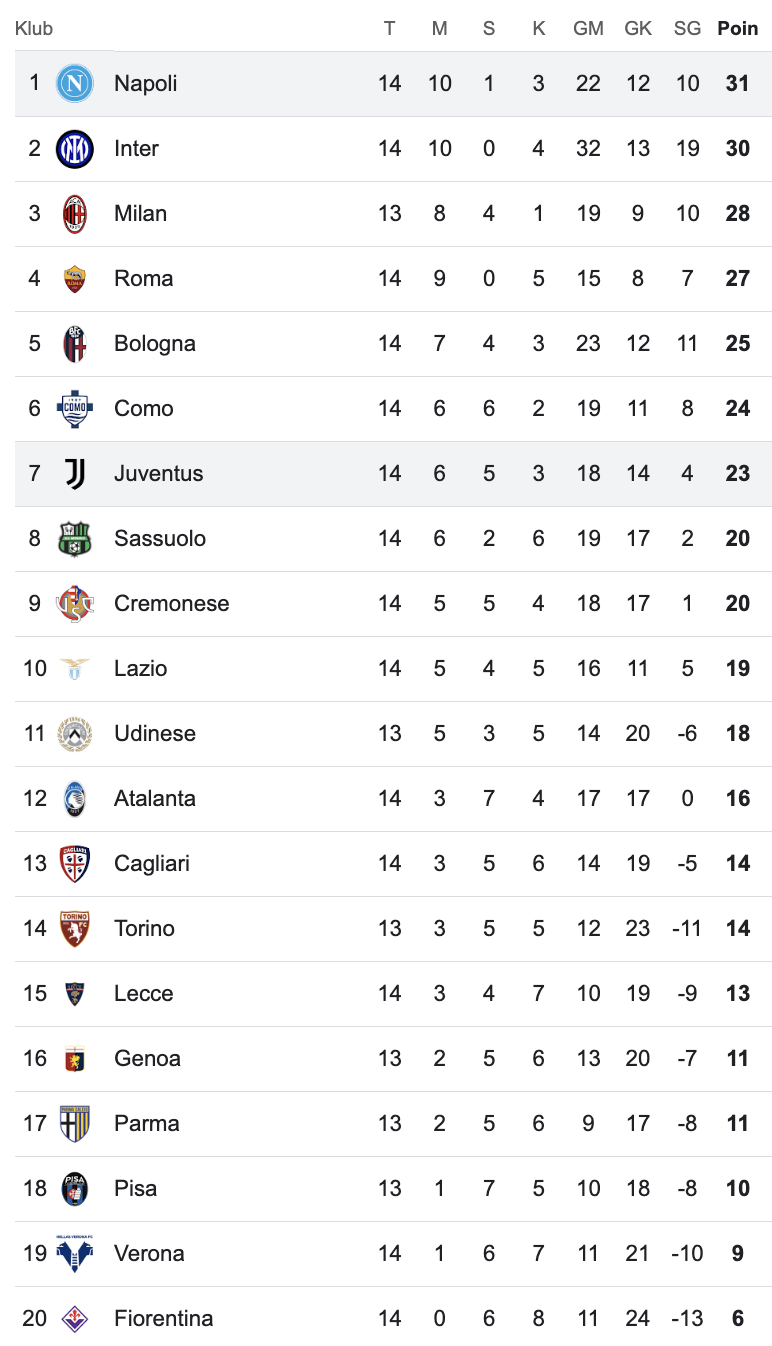The width and height of the screenshot is (772, 1346).
Task: Click the Fiorentina club logo
Action: coord(75,1318)
